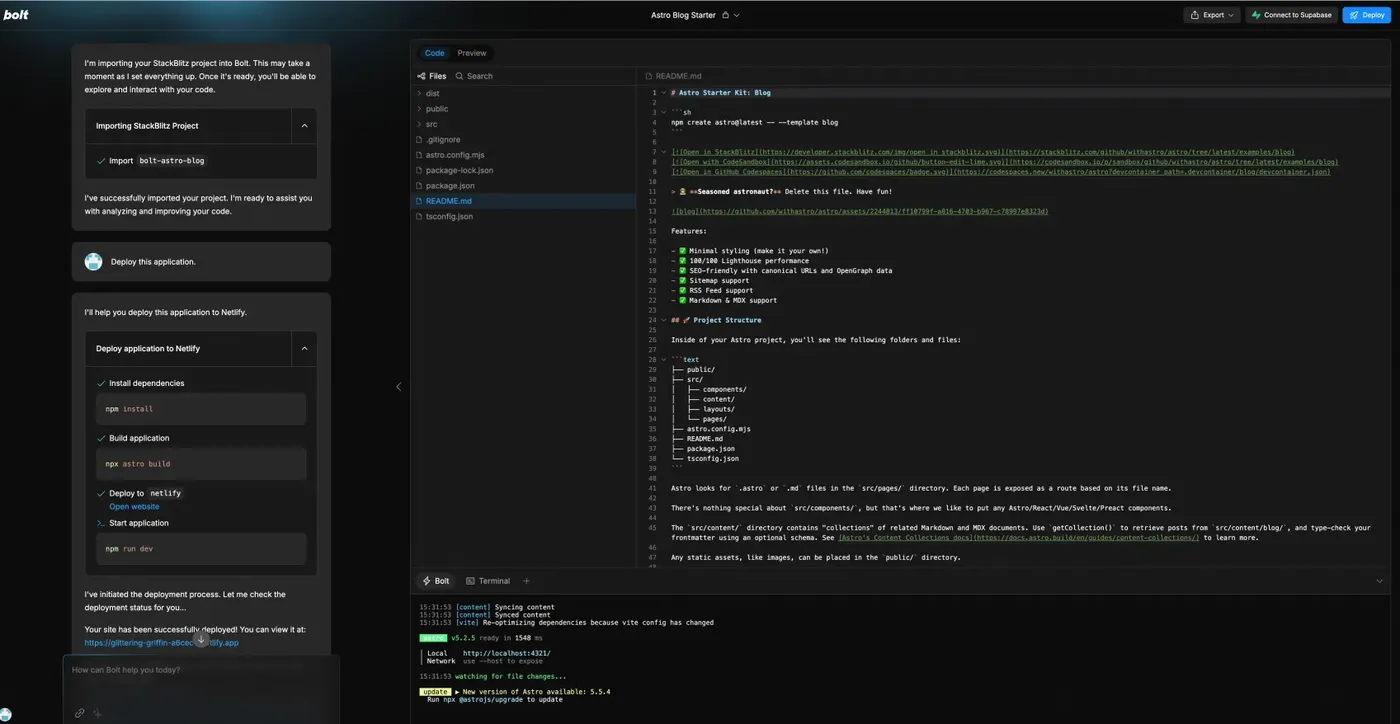Switch to the Preview tab
This screenshot has height=724, width=1400.
coord(472,53)
